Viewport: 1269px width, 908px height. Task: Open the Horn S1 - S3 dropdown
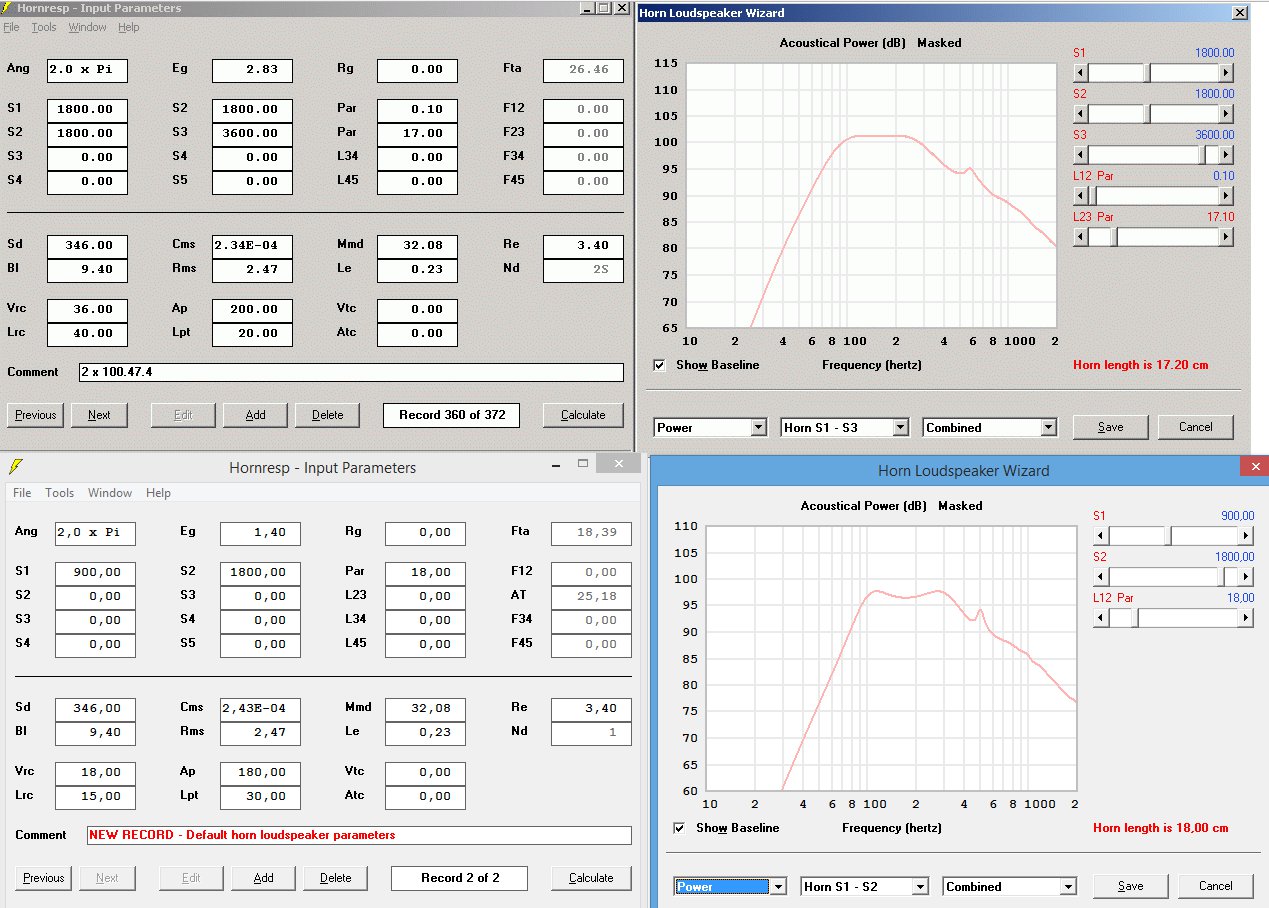coord(901,428)
